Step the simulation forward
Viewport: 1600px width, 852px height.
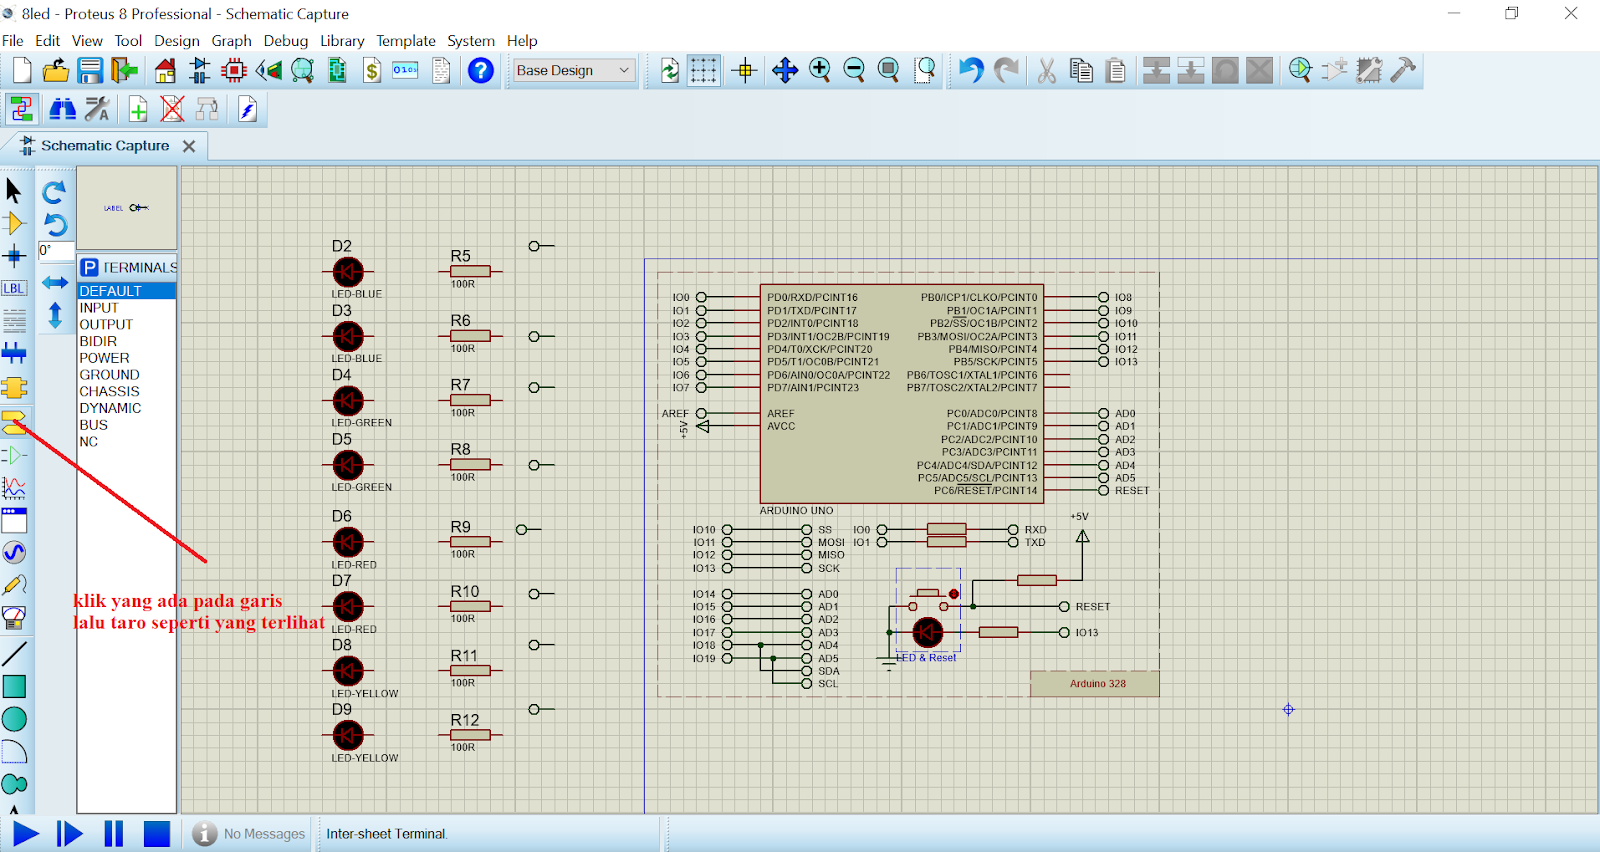(69, 834)
